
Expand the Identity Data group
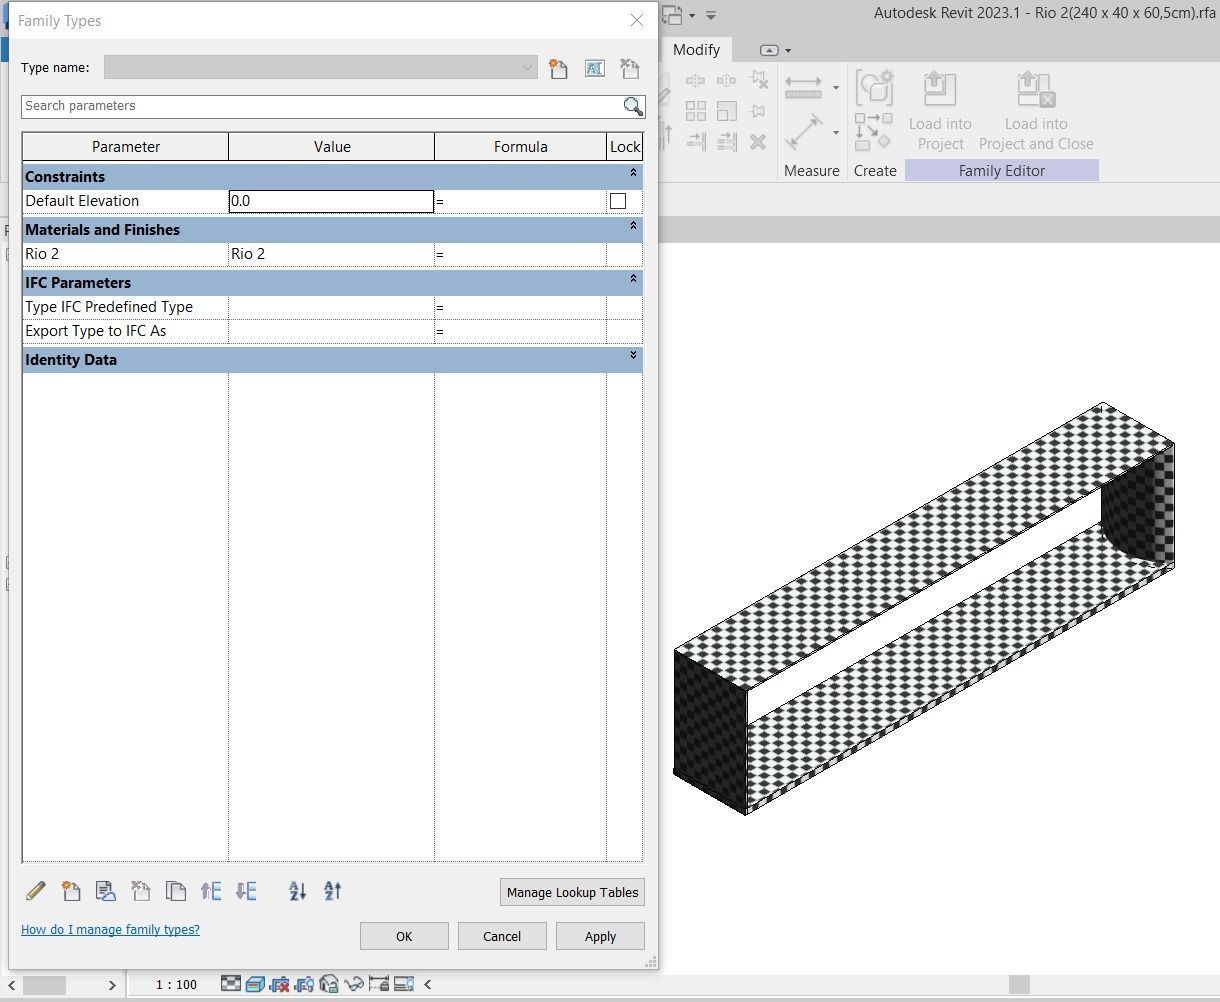[633, 356]
